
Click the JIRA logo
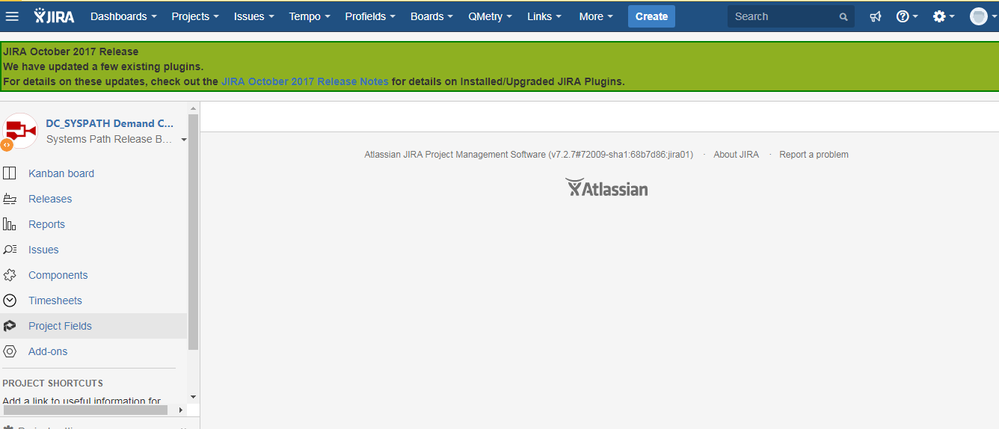(x=54, y=17)
